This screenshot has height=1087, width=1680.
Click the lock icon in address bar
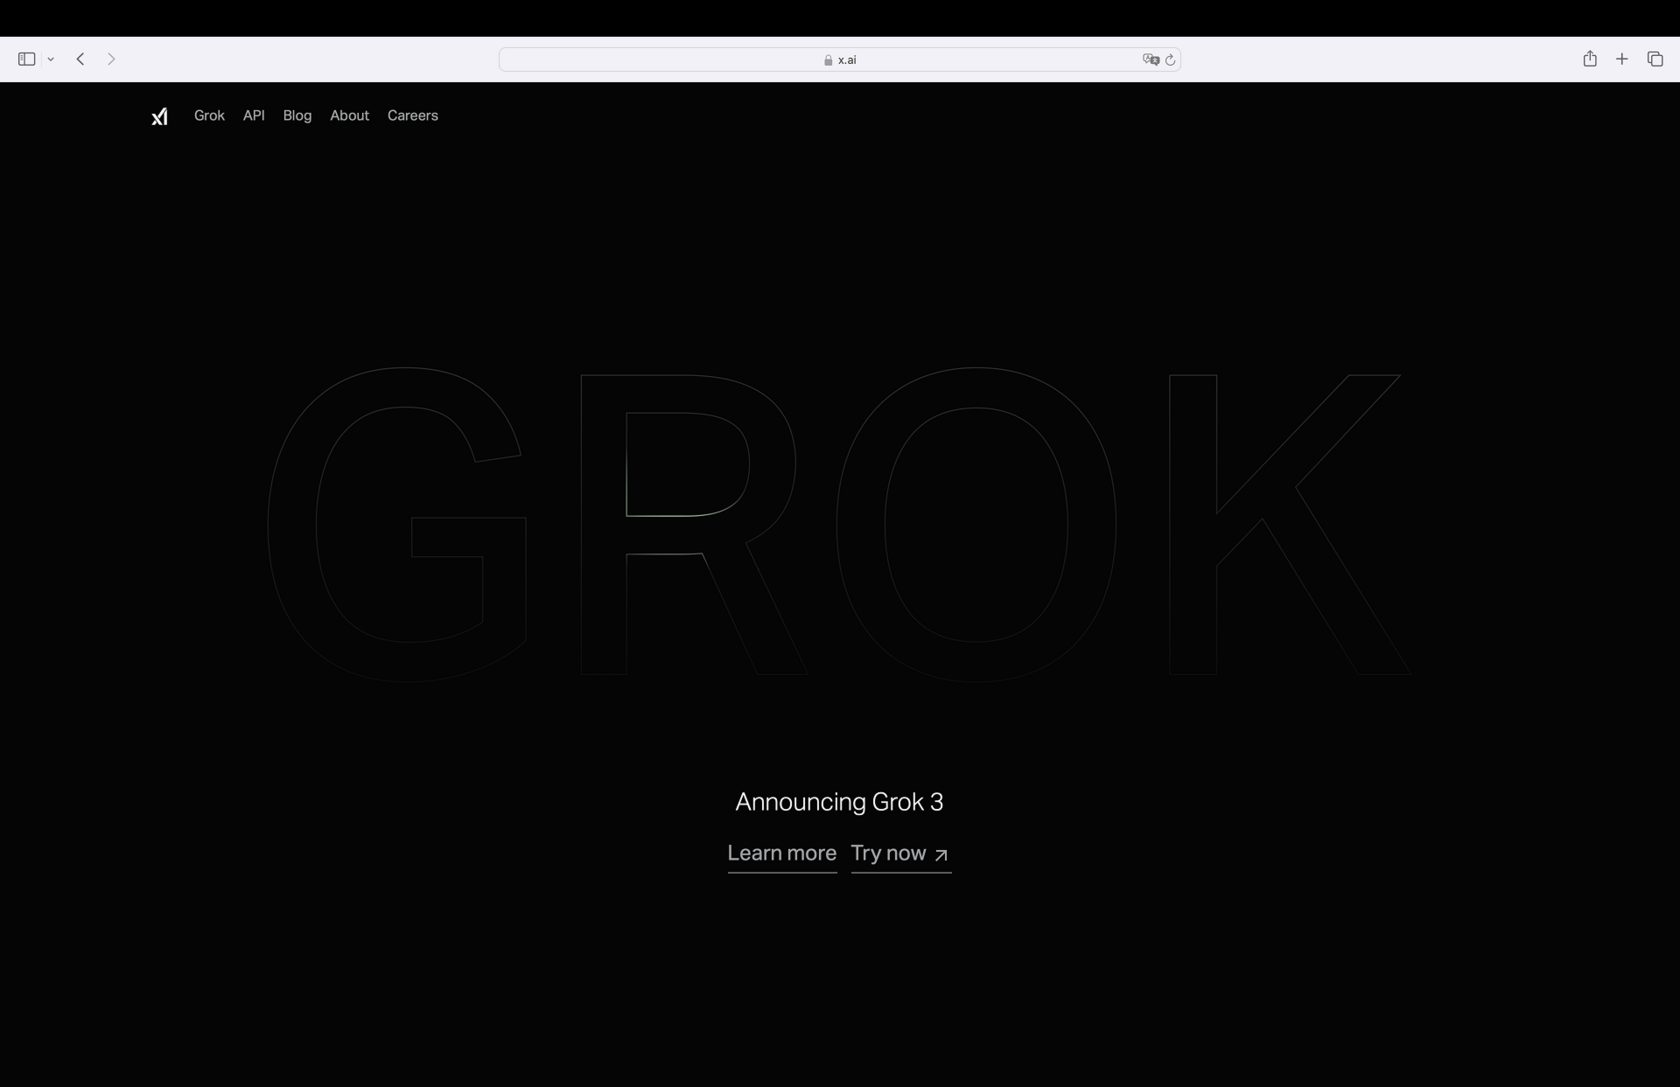(828, 60)
